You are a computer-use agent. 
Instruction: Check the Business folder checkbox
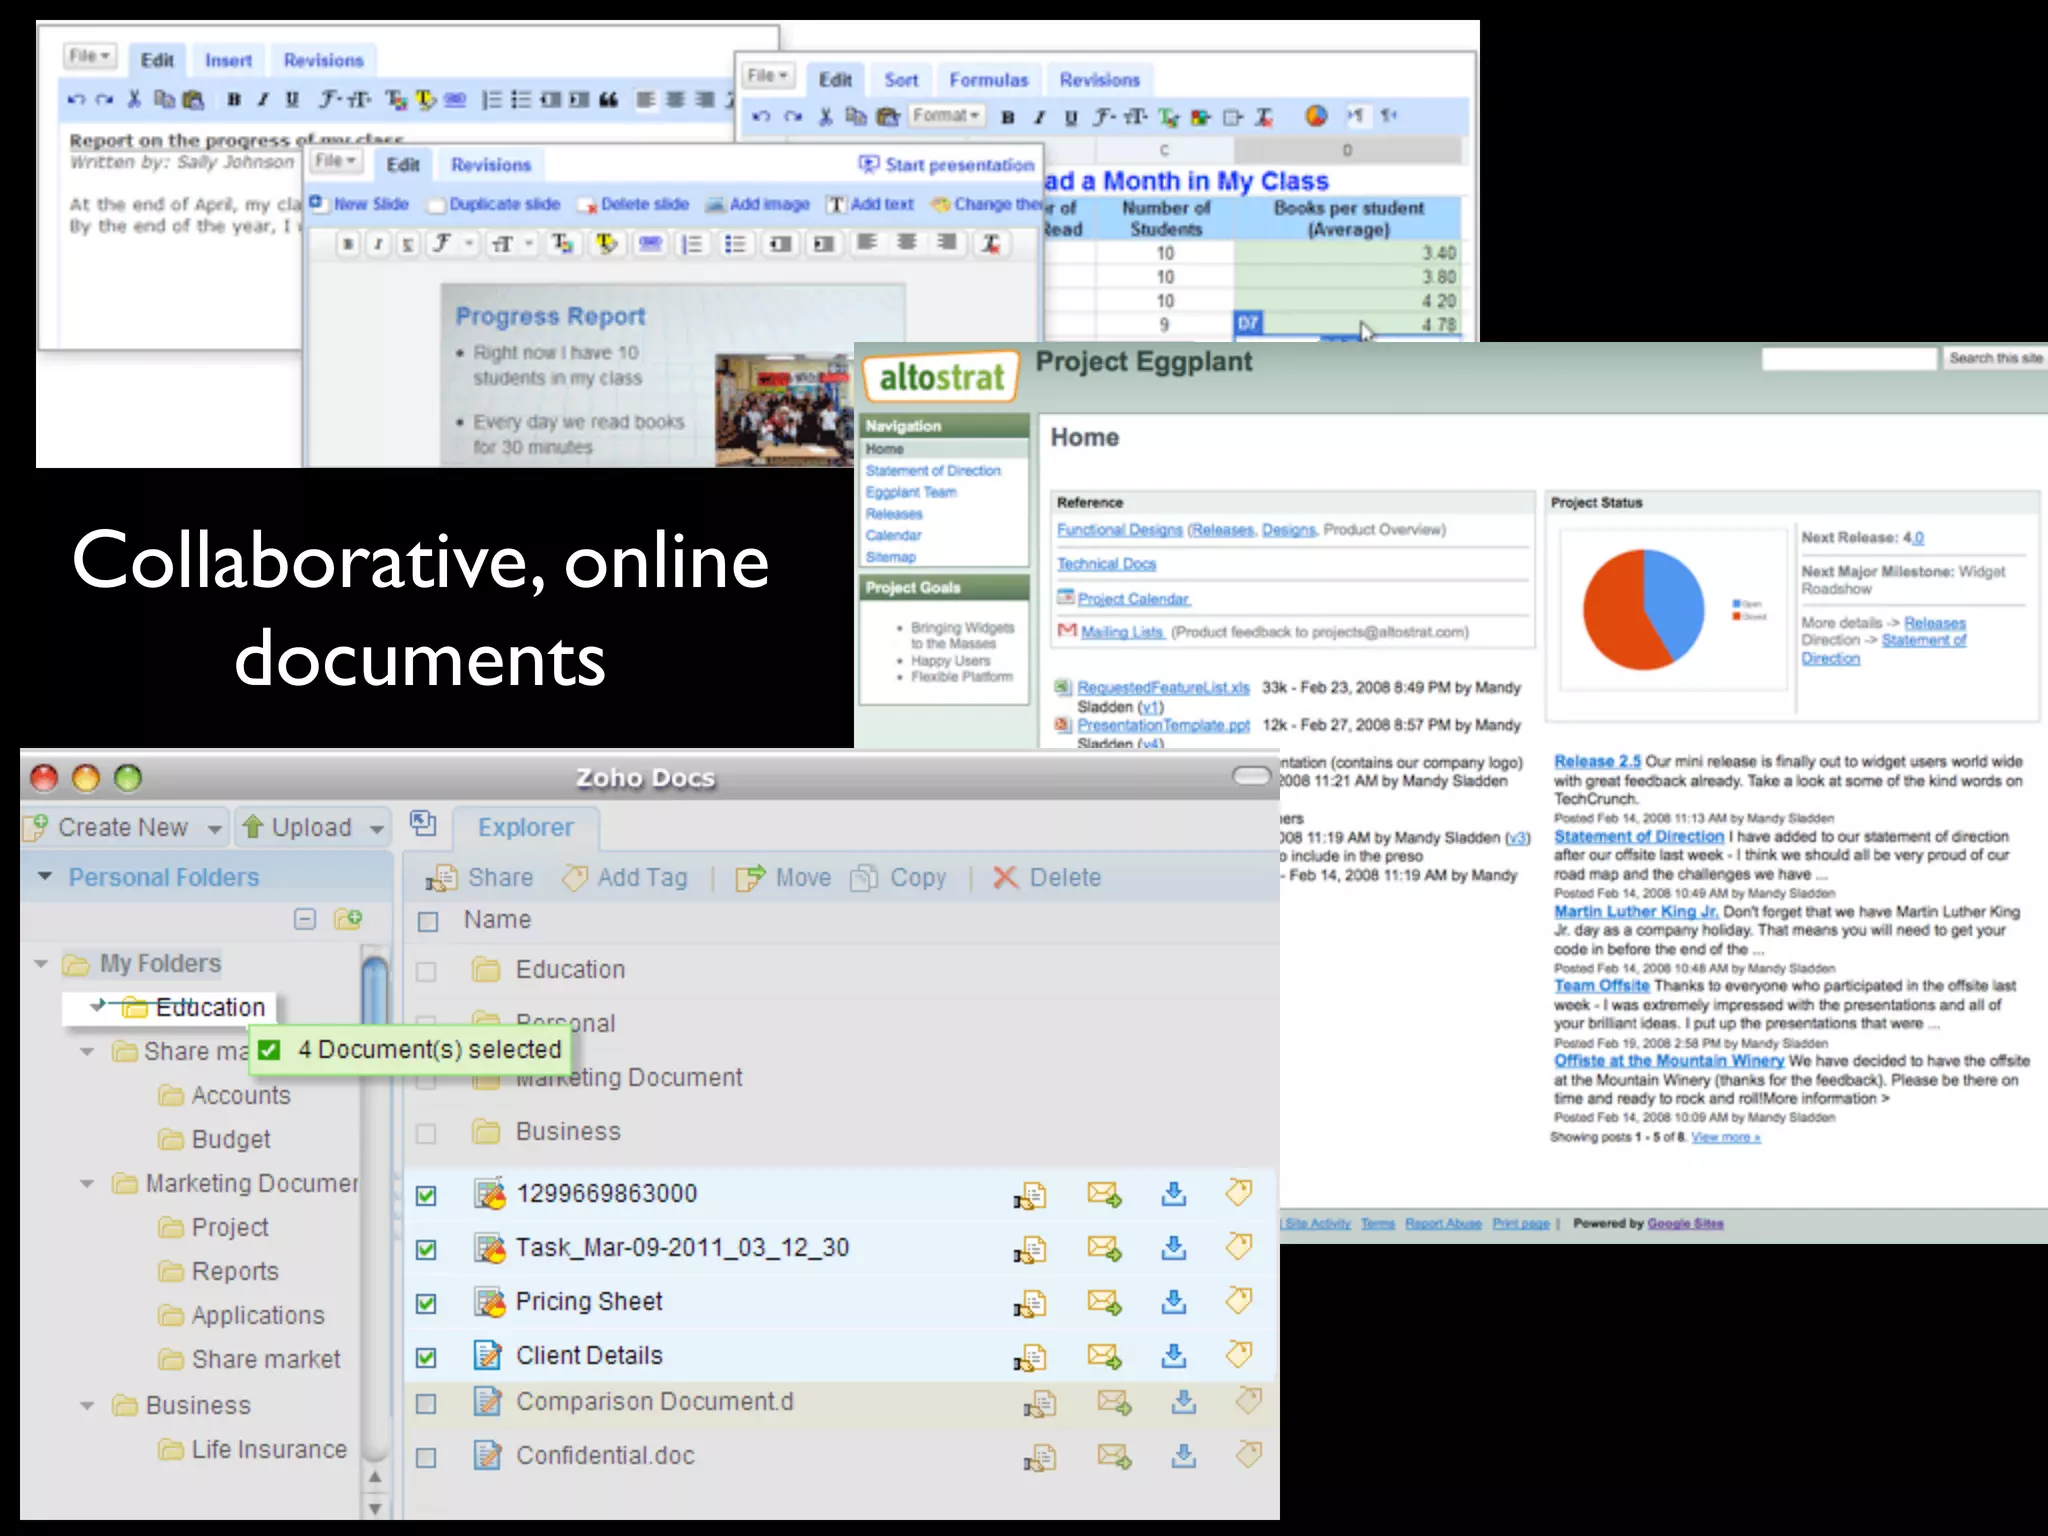(x=426, y=1134)
